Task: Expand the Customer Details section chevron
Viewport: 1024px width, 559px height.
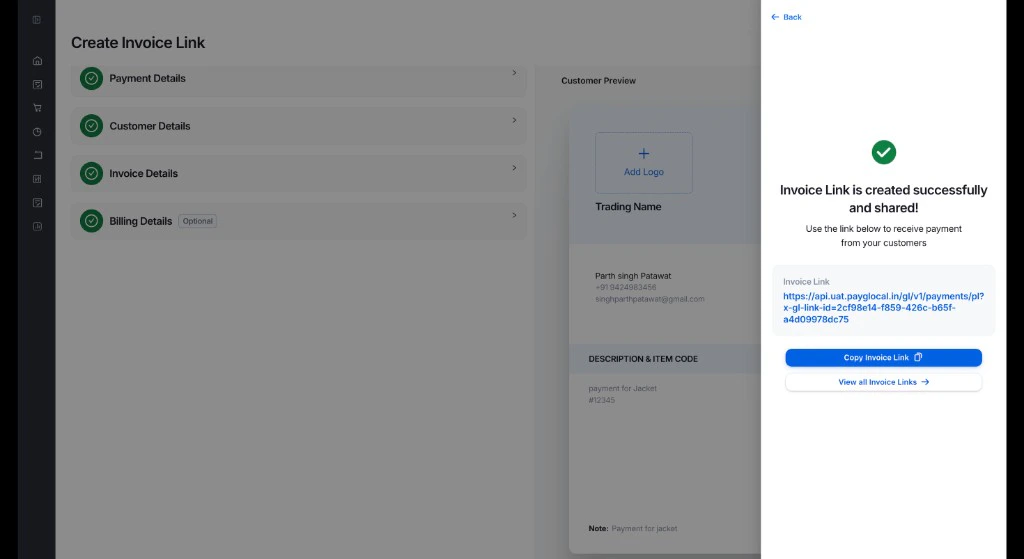Action: (x=514, y=120)
